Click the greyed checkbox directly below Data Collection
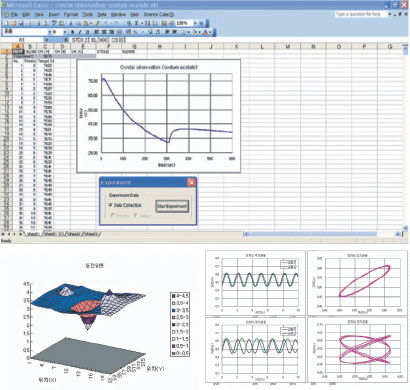Screen dimensions: 410x390 pos(112,216)
